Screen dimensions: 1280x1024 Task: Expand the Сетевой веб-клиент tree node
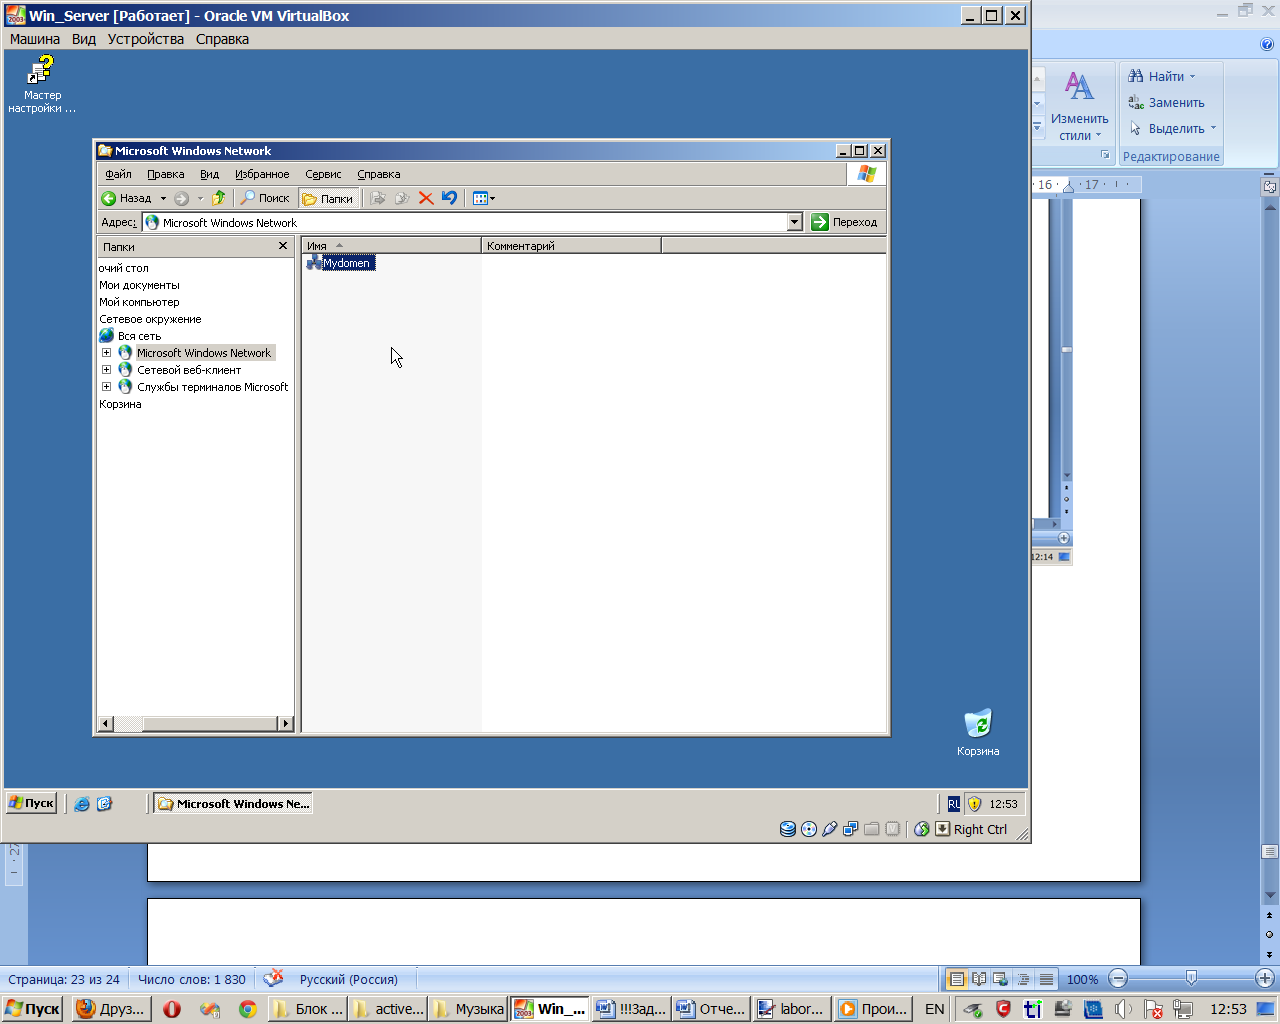tap(106, 370)
